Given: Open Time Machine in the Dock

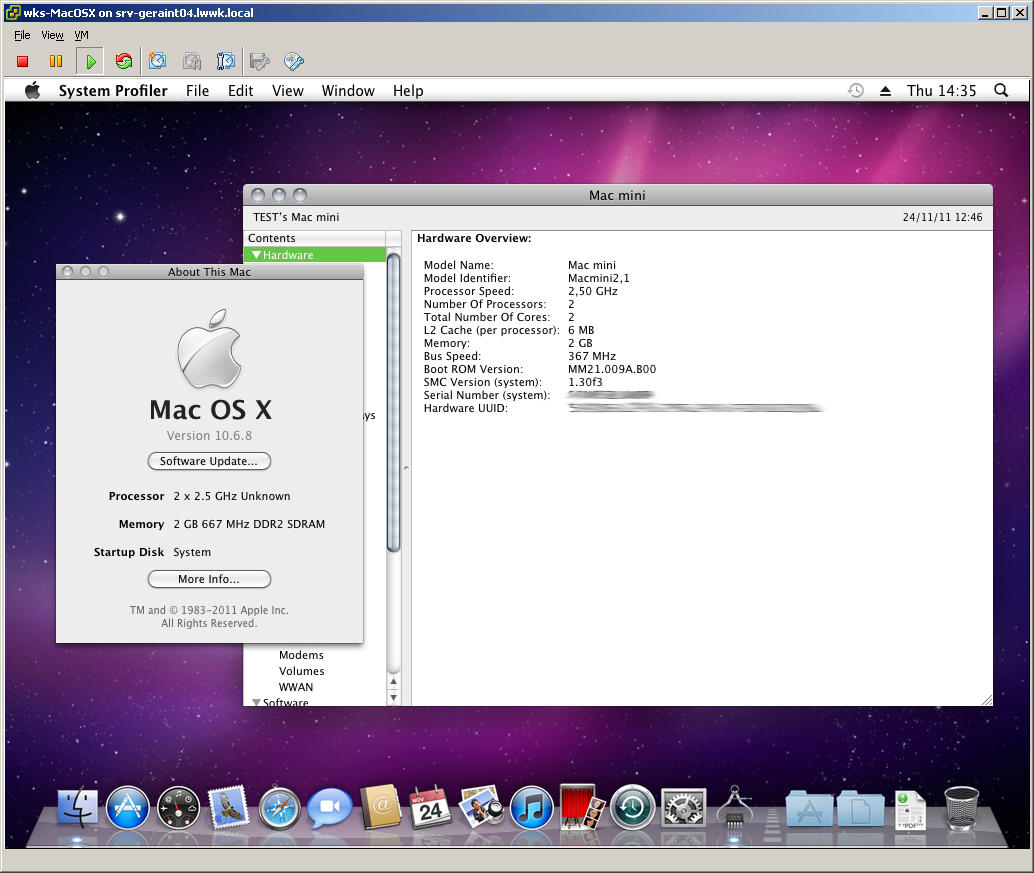Looking at the screenshot, I should [632, 806].
